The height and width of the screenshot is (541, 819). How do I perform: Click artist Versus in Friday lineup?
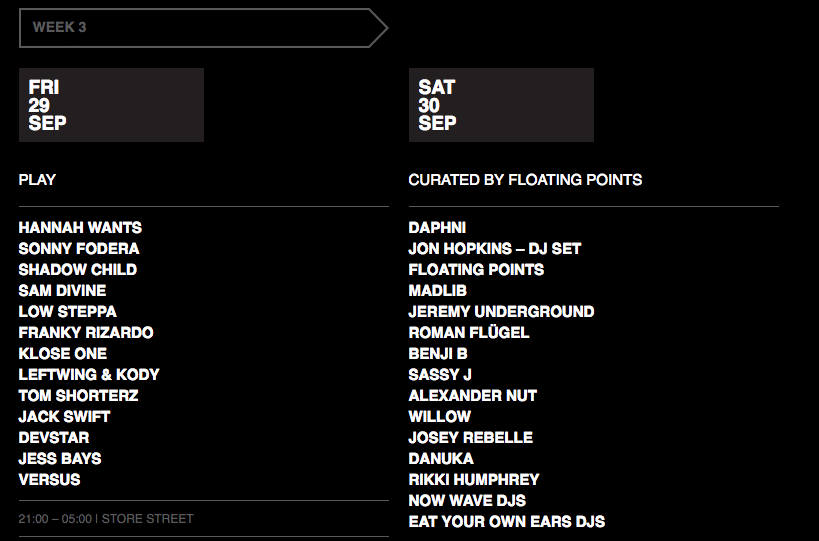point(50,479)
